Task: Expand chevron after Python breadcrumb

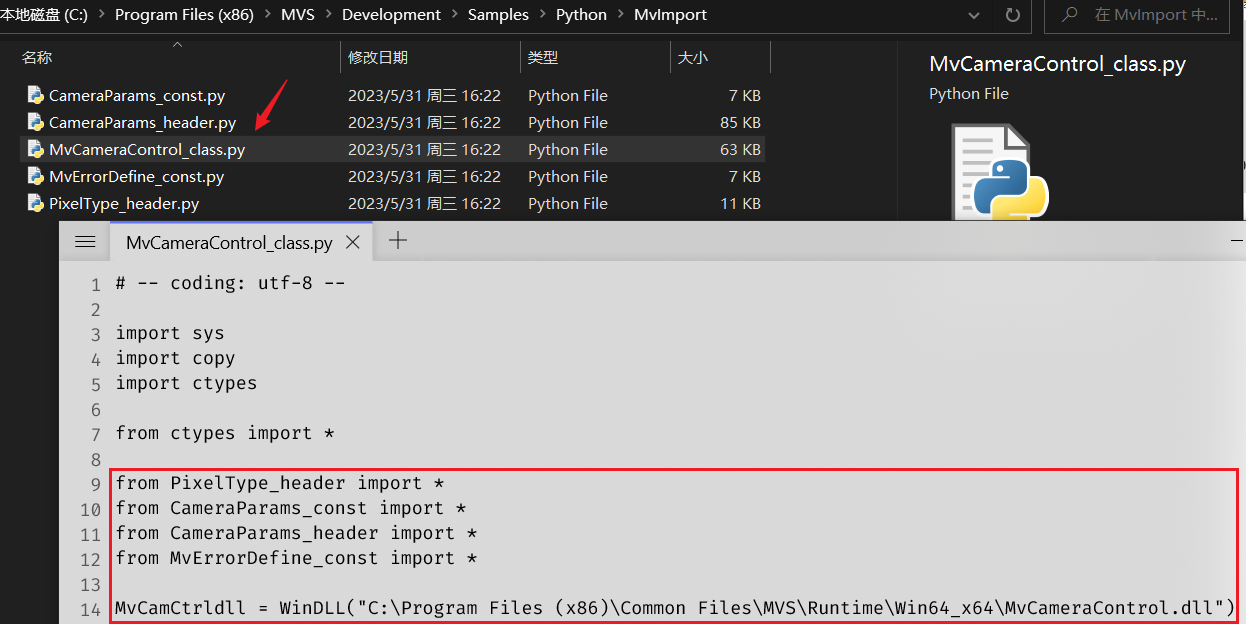Action: (621, 15)
